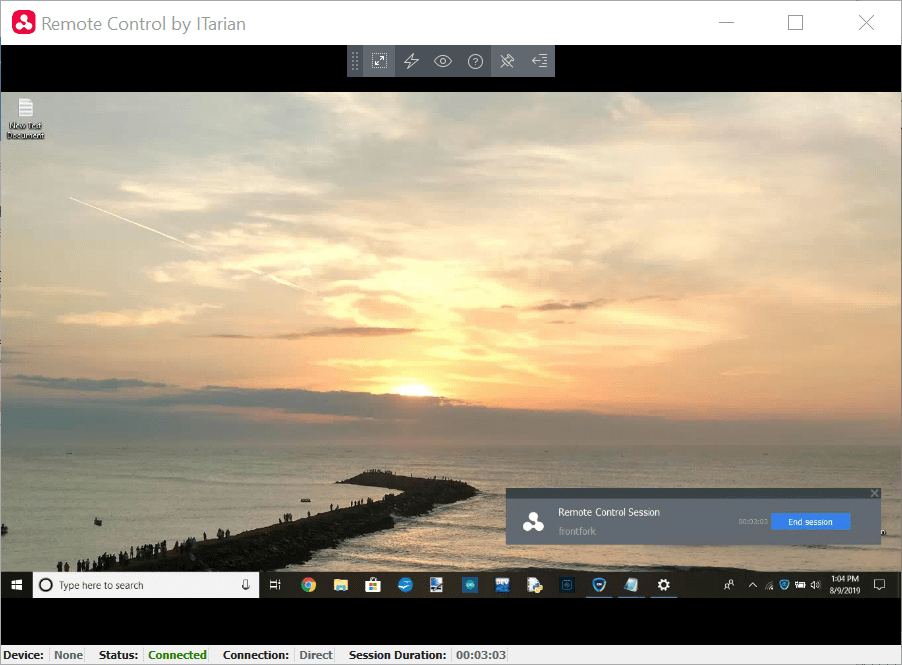Open the lightning bolt actions menu
902x665 pixels.
(x=411, y=61)
